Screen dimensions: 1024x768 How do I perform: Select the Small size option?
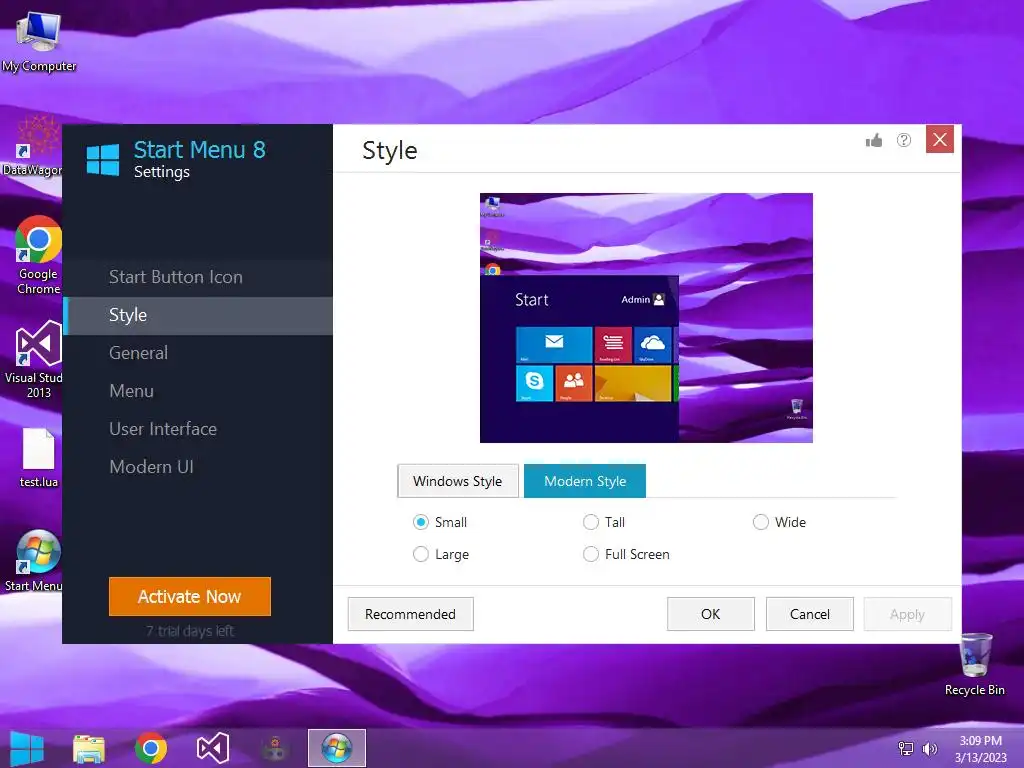[x=440, y=522]
